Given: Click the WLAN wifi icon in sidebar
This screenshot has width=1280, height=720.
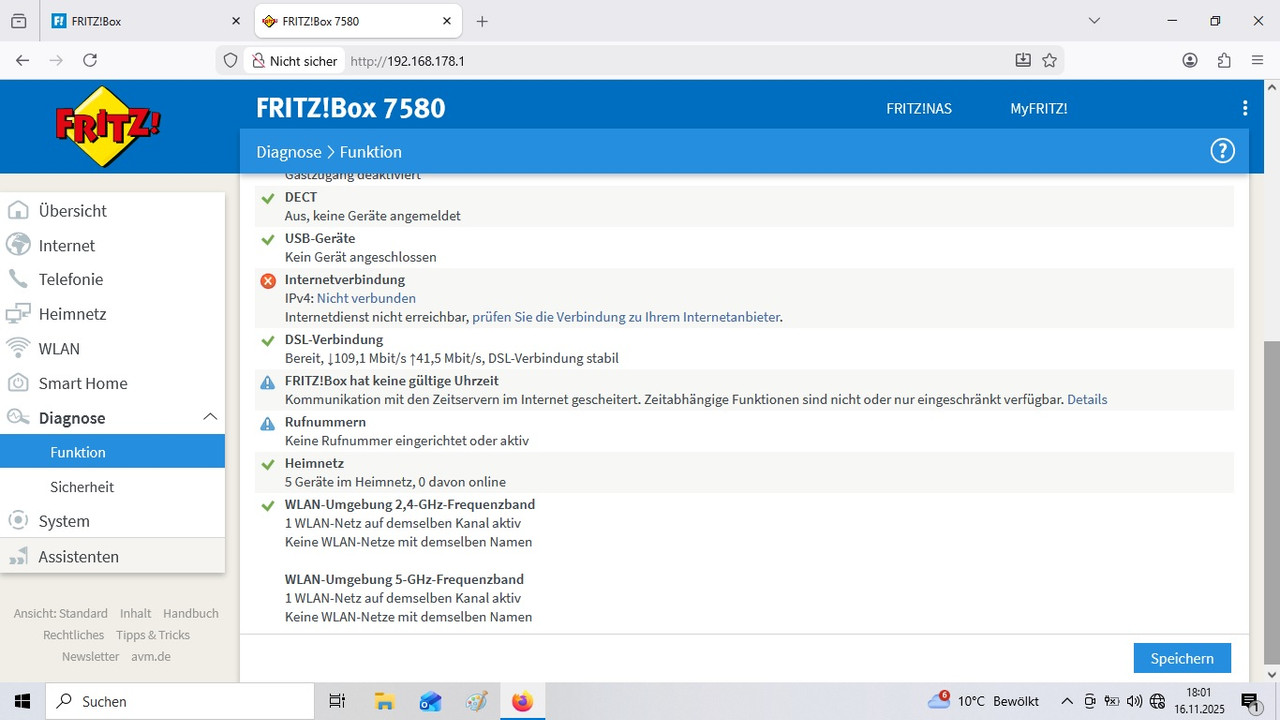Looking at the screenshot, I should [18, 348].
